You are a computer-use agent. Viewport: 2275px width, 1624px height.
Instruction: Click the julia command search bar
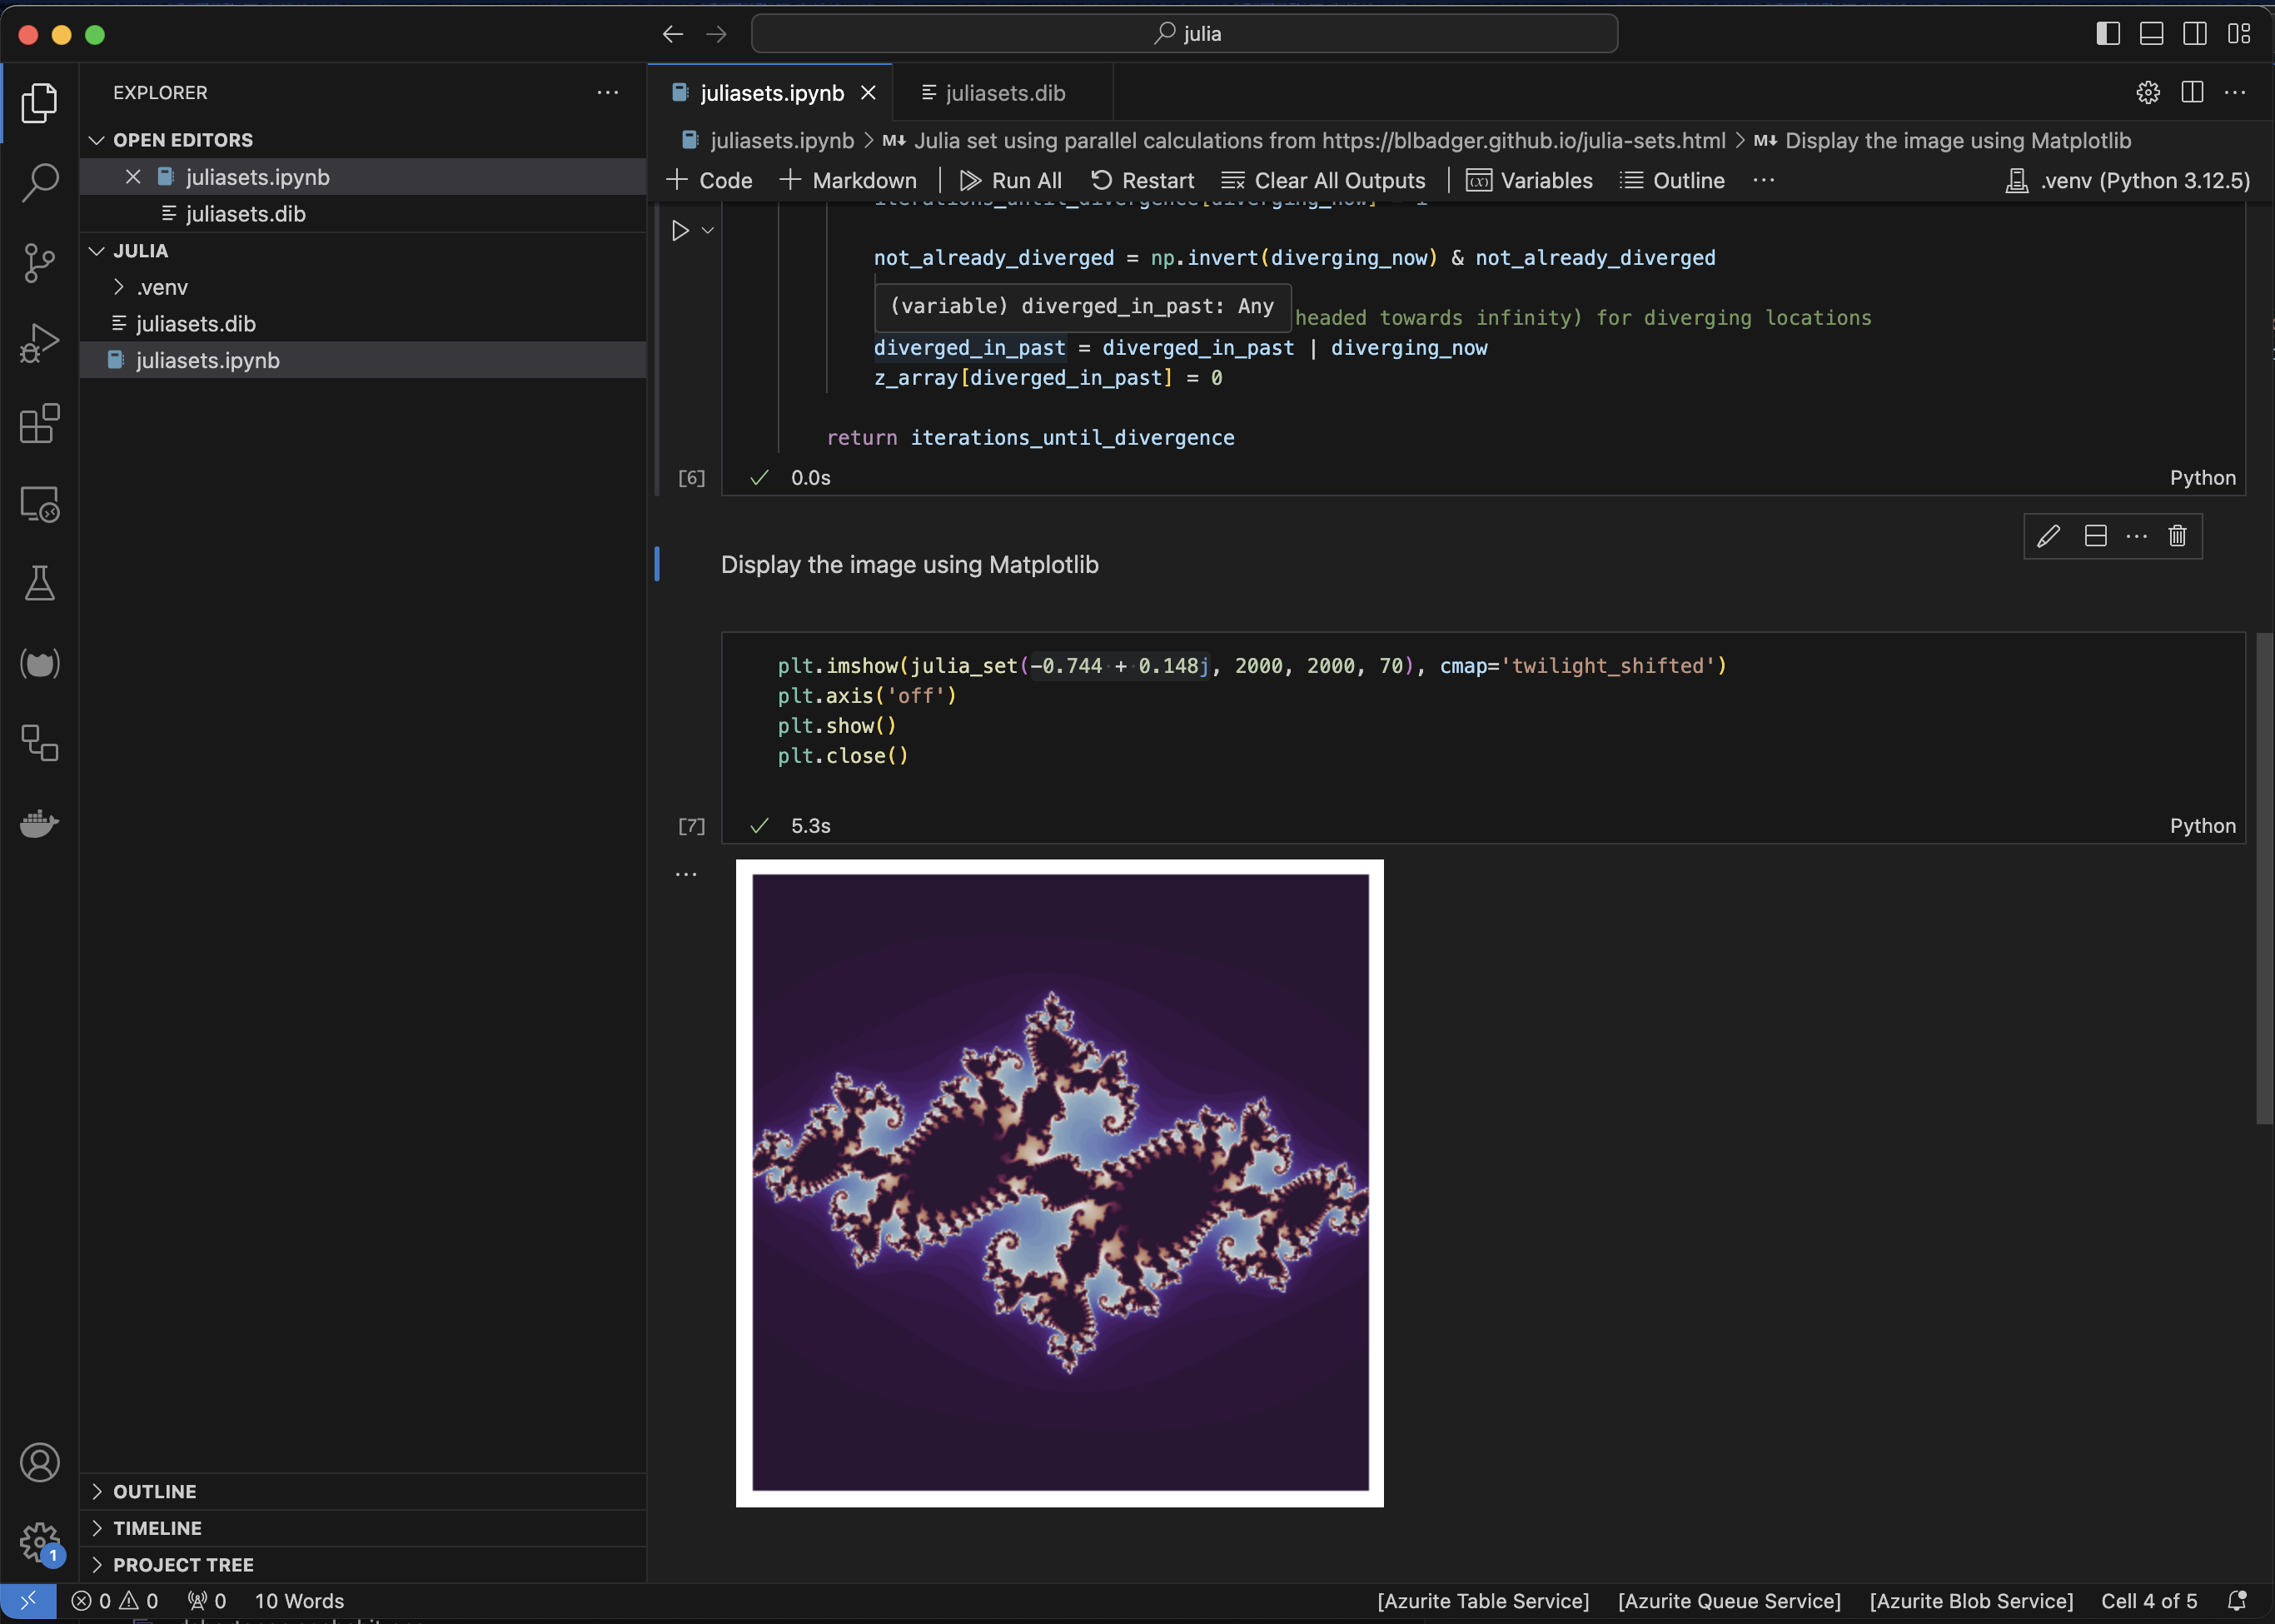tap(1185, 33)
